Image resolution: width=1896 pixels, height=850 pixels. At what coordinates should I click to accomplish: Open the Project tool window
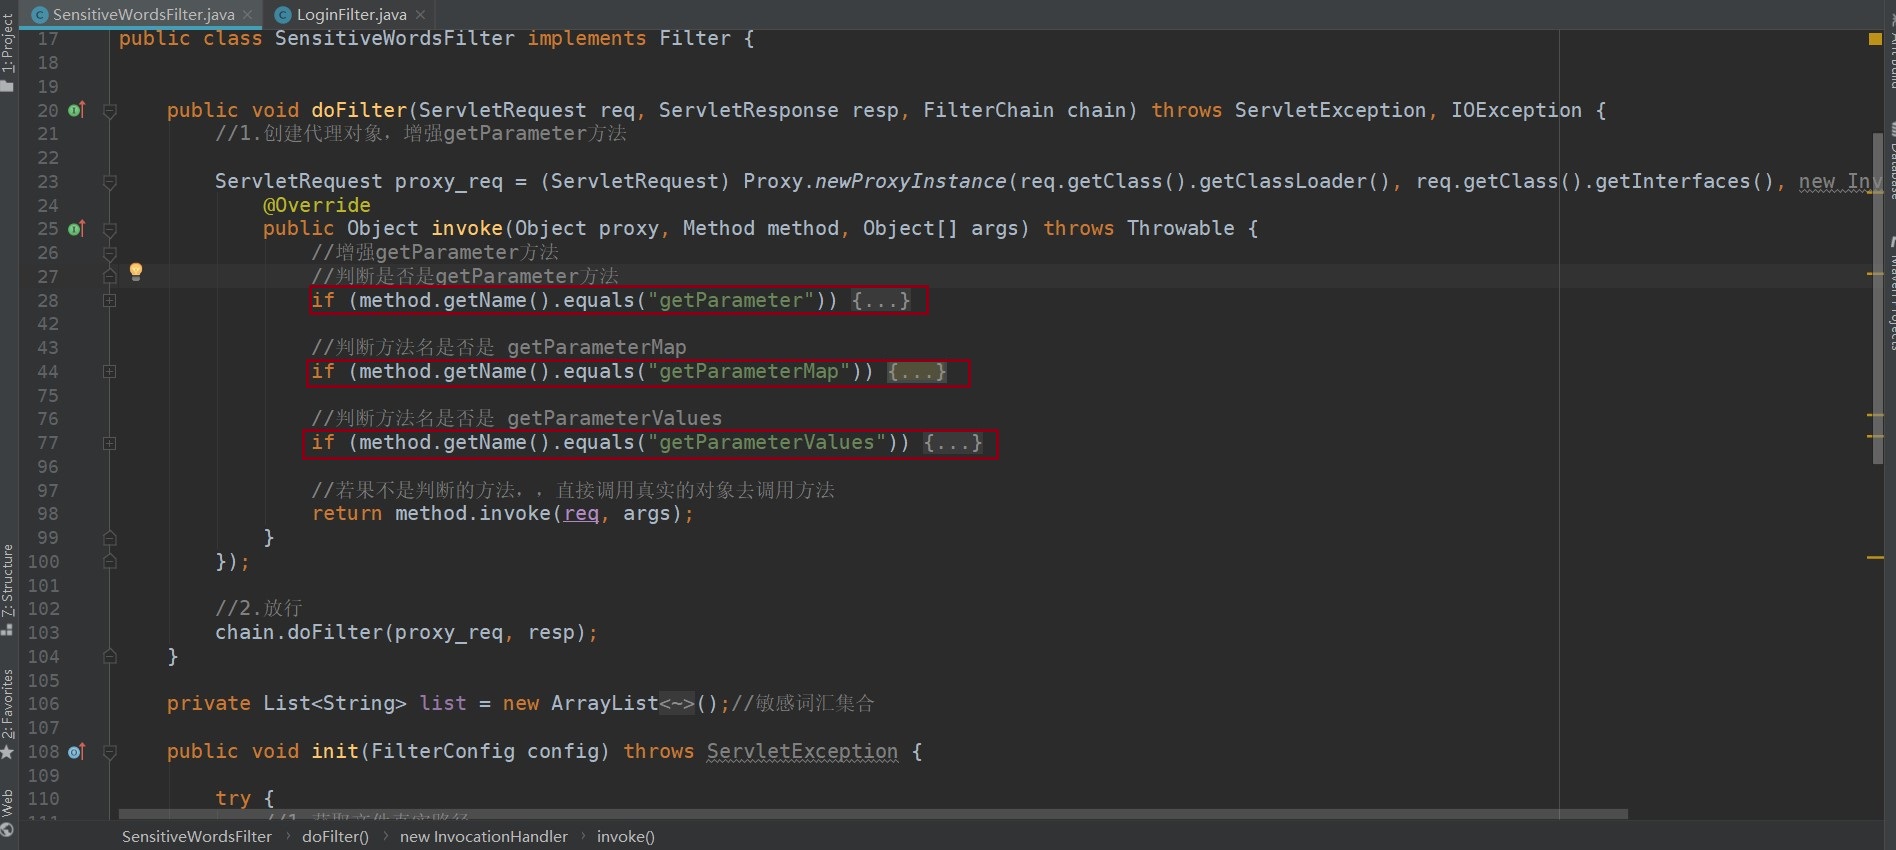(8, 52)
